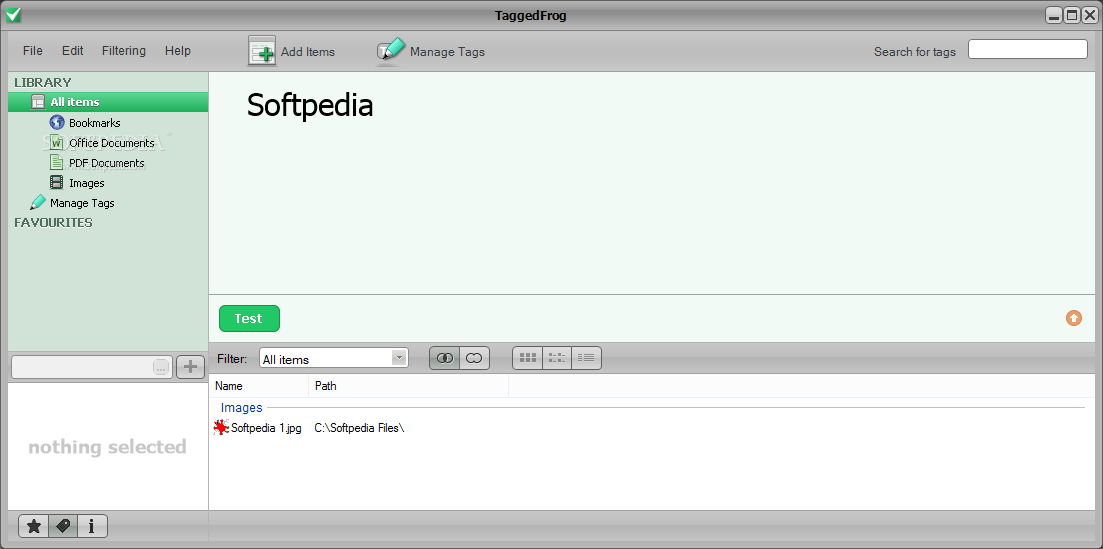This screenshot has width=1103, height=549.
Task: Click the Office Documents icon
Action: pos(57,142)
